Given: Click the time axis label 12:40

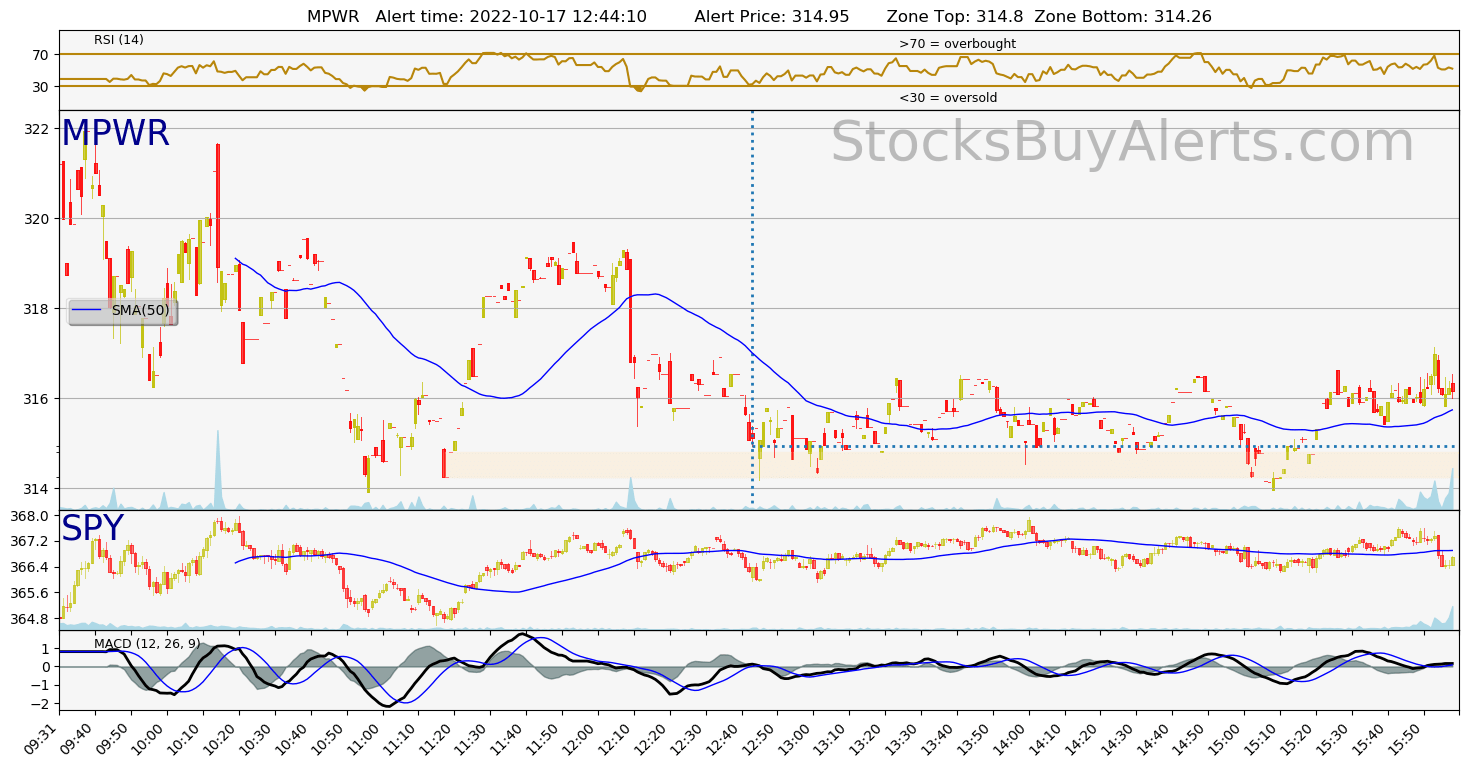Looking at the screenshot, I should 722,740.
